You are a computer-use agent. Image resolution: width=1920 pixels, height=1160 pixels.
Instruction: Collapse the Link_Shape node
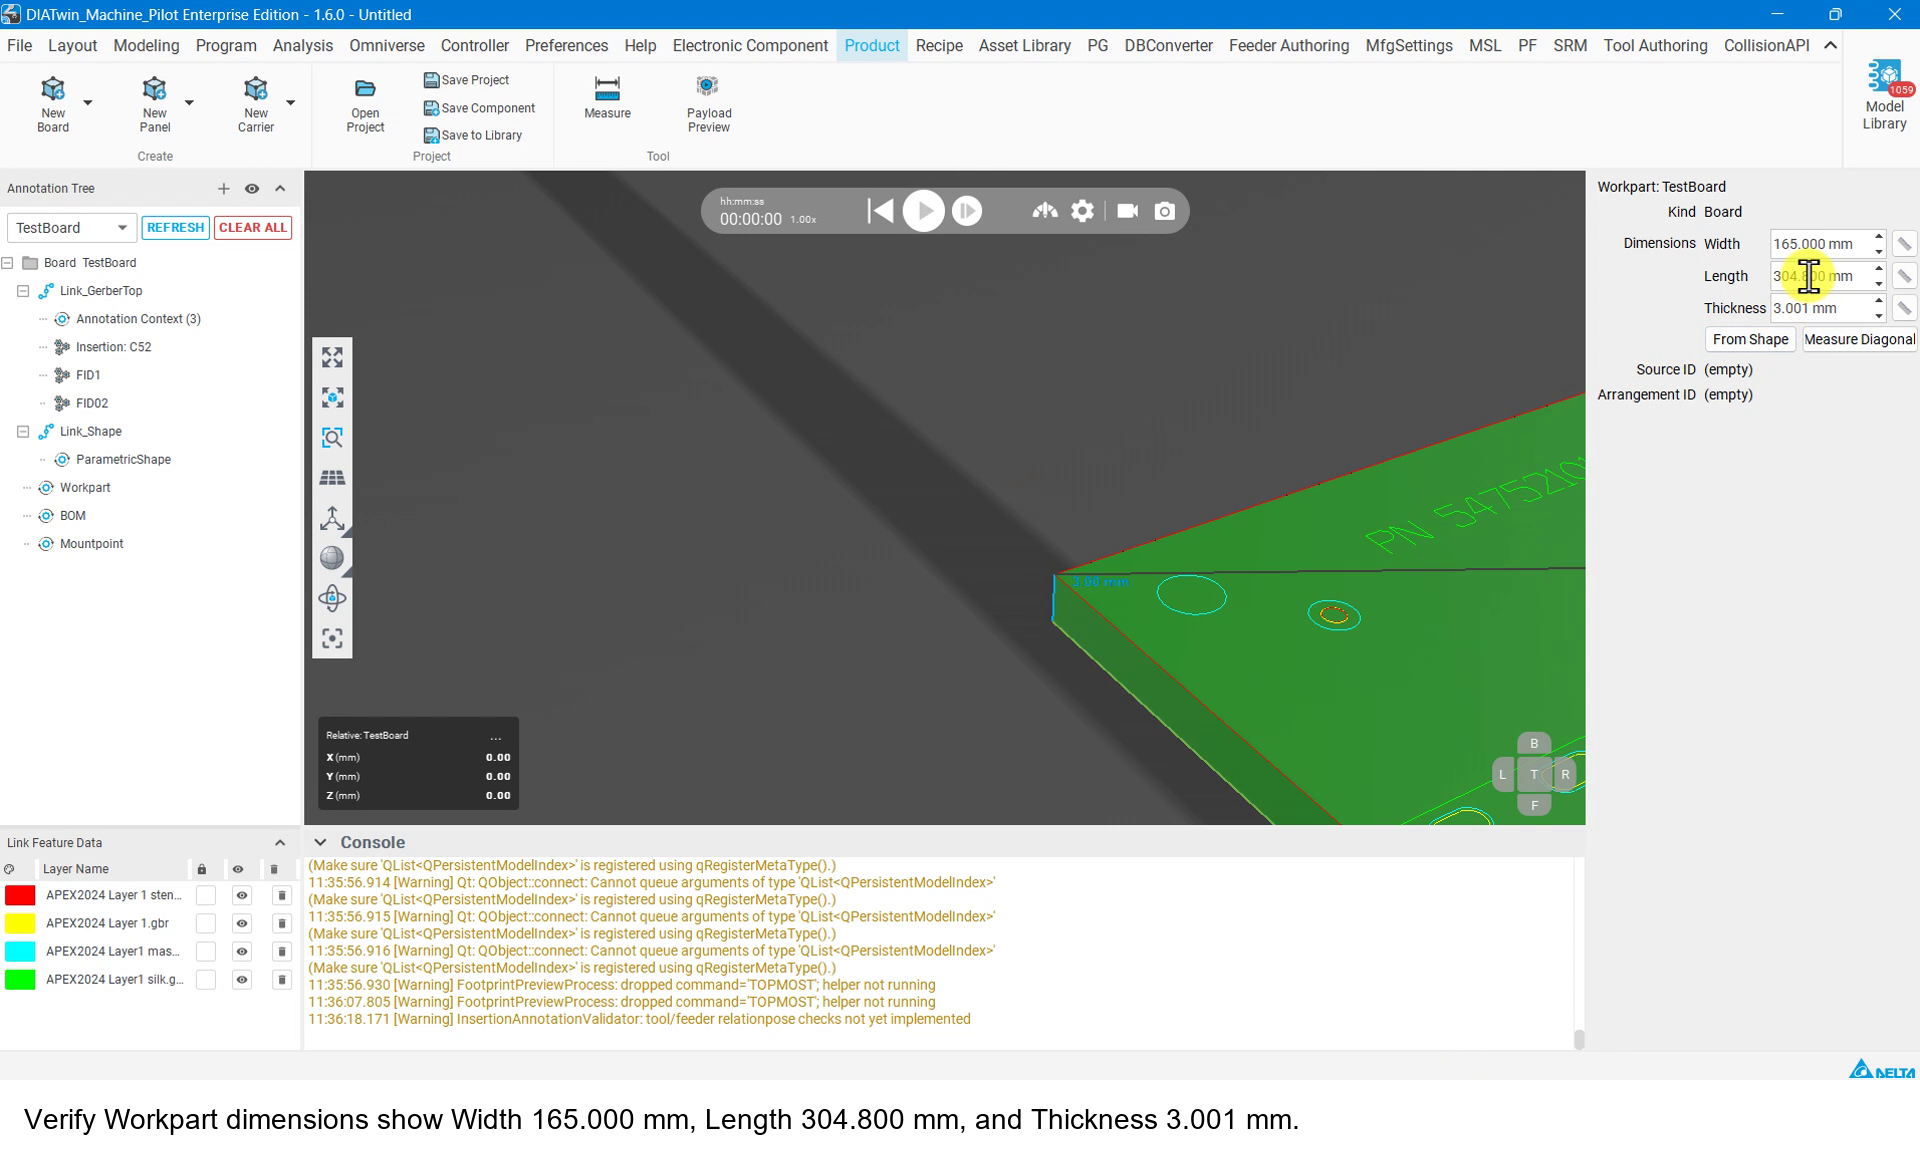click(23, 432)
